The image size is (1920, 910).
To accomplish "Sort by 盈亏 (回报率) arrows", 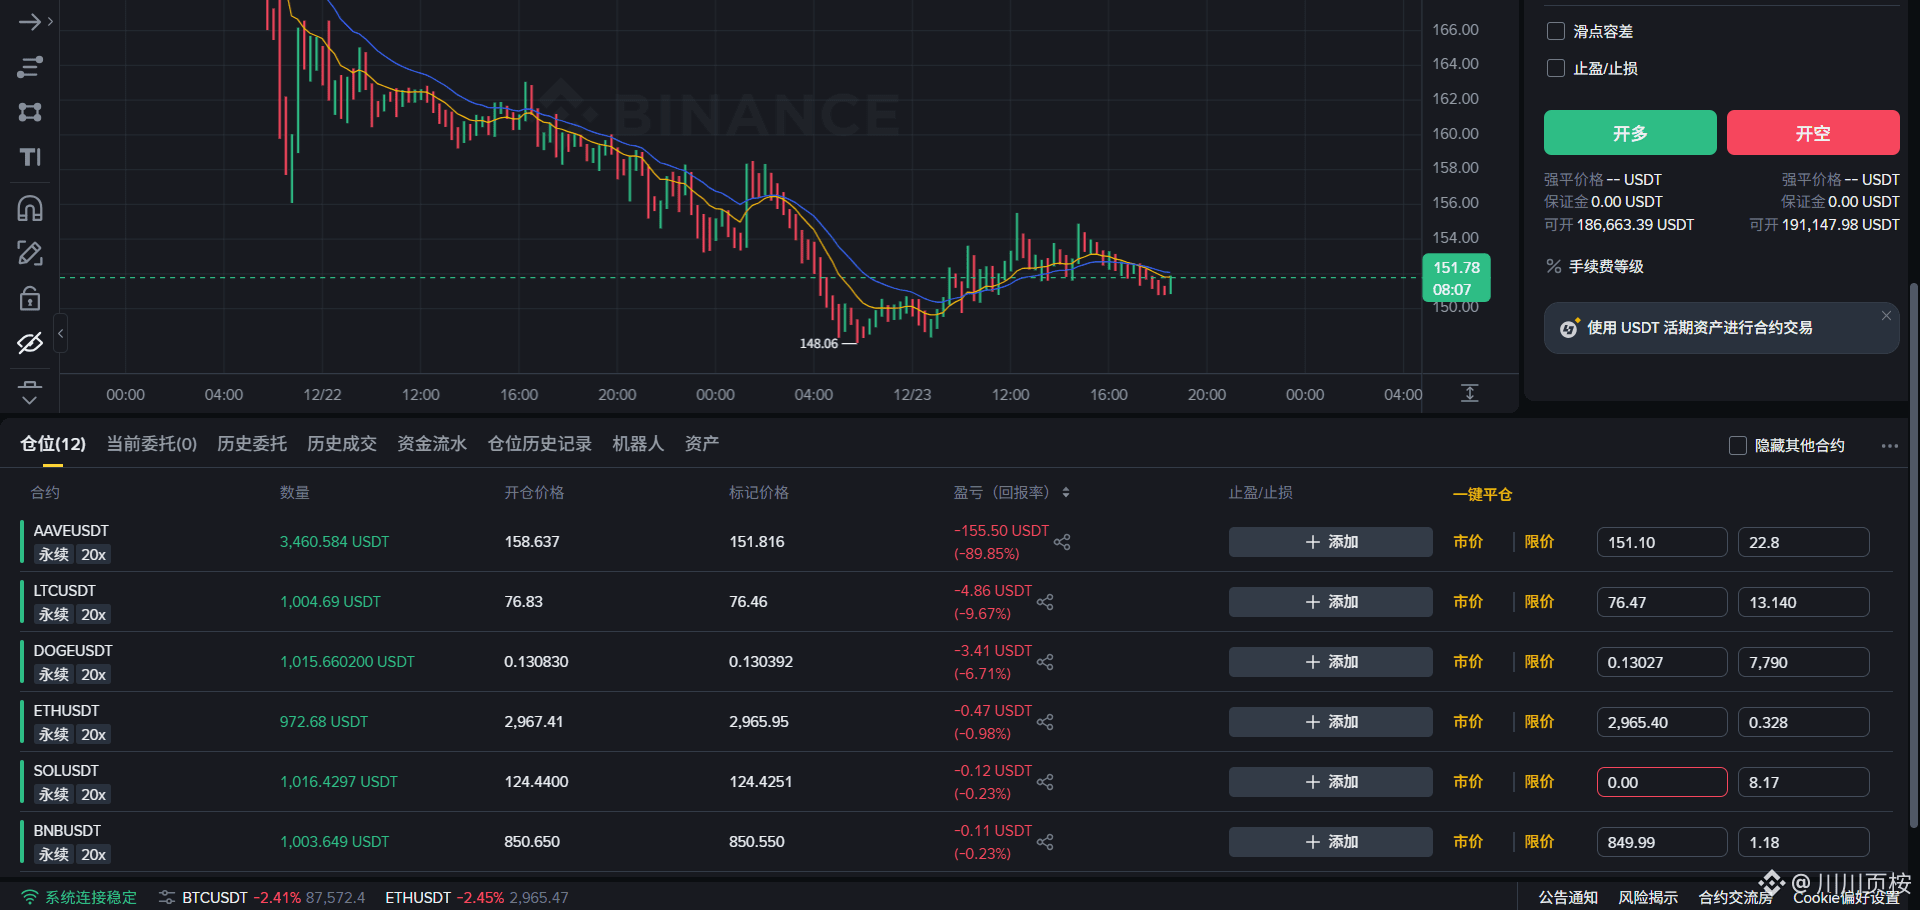I will click(1066, 492).
